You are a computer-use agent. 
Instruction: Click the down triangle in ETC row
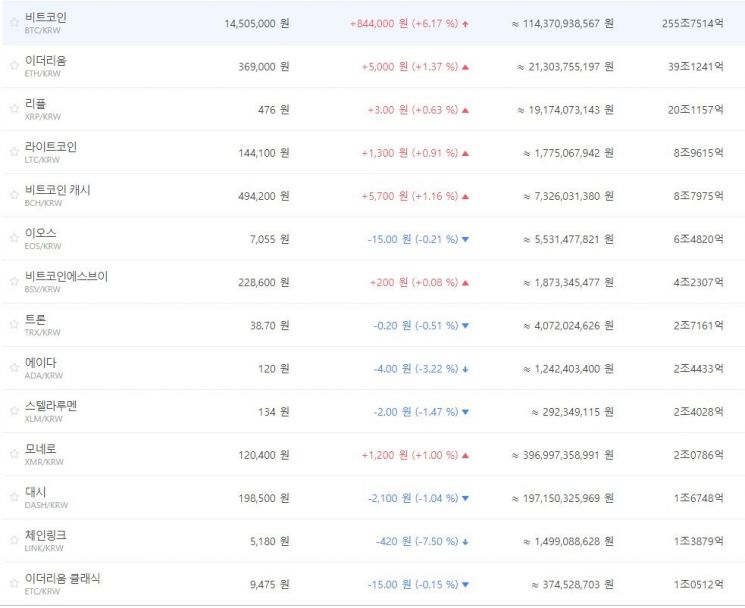pyautogui.click(x=465, y=585)
